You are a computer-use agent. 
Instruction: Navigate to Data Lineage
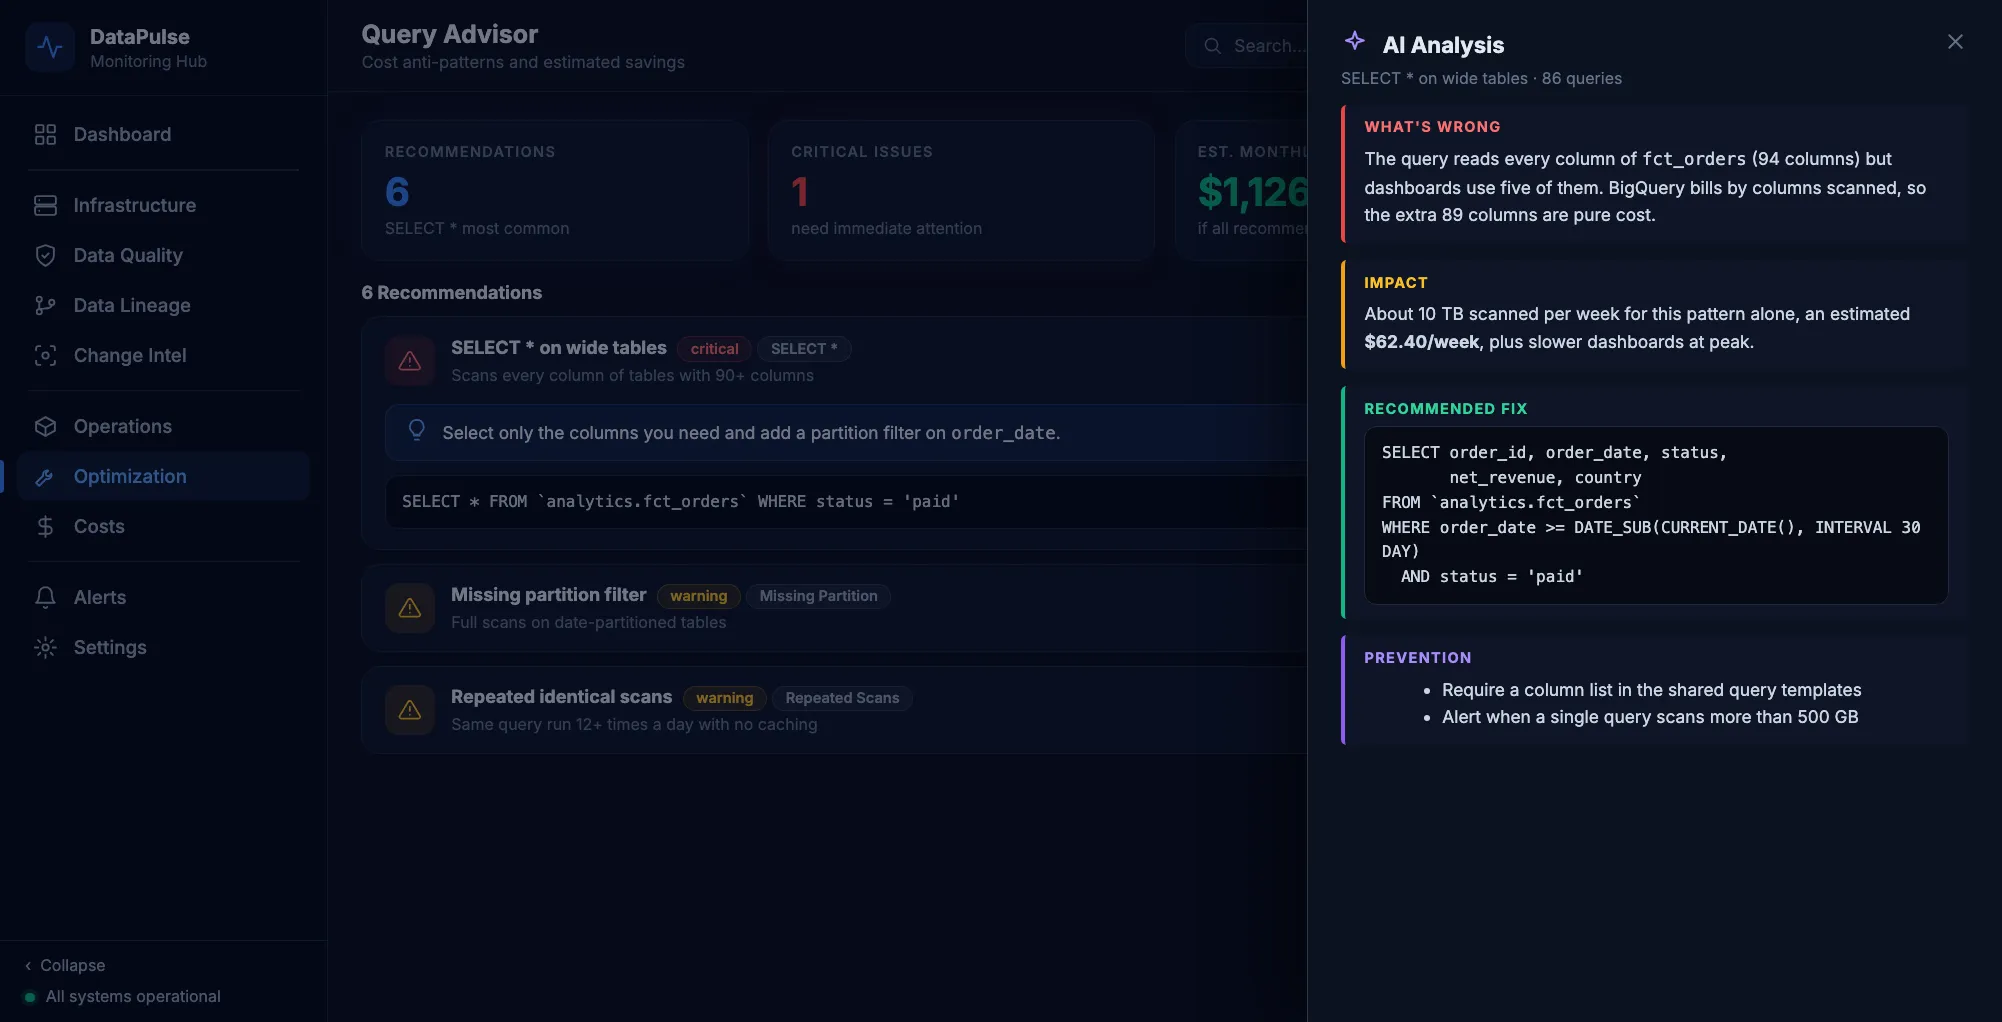tap(163, 305)
